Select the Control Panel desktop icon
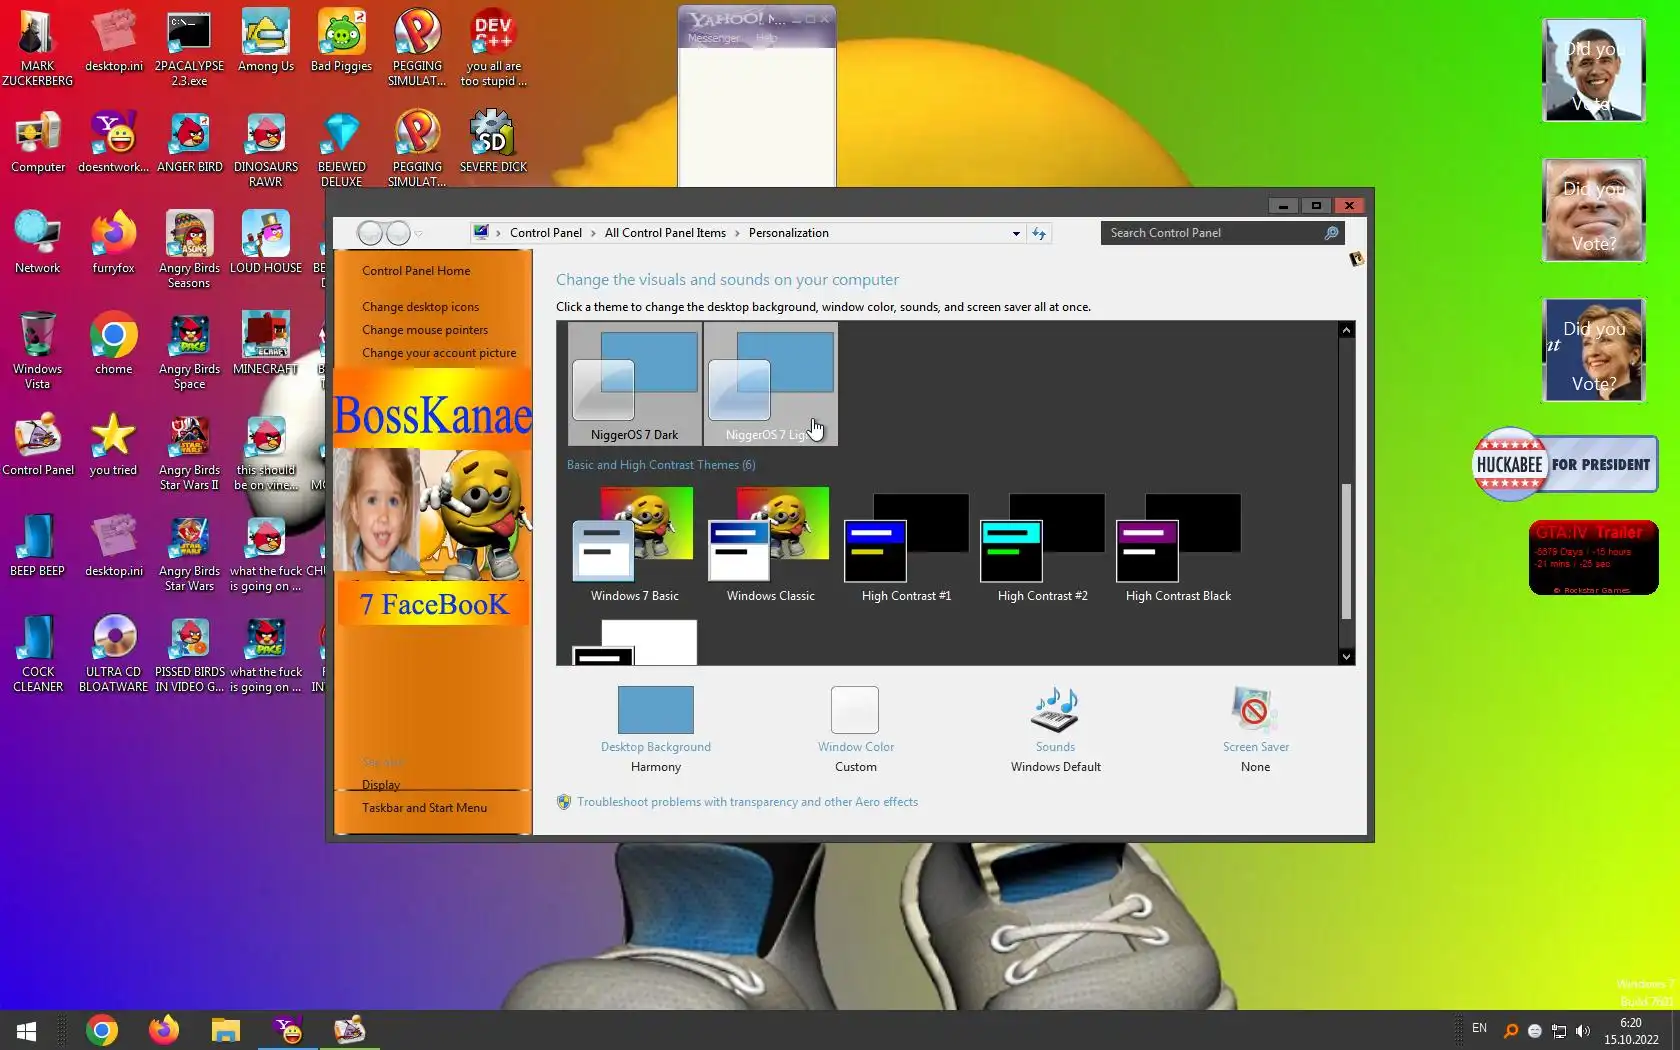 pos(38,445)
